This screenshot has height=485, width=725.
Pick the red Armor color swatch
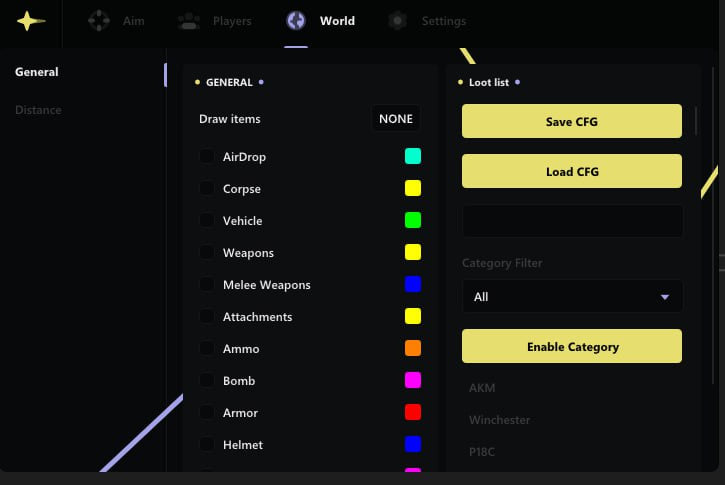pos(412,413)
